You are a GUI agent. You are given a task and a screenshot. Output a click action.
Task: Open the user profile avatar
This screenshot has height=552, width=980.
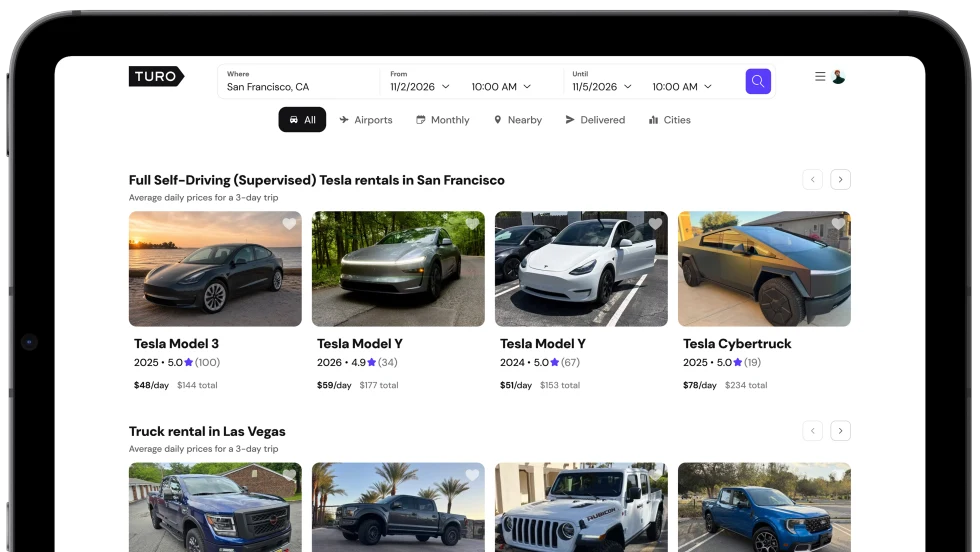(x=839, y=77)
